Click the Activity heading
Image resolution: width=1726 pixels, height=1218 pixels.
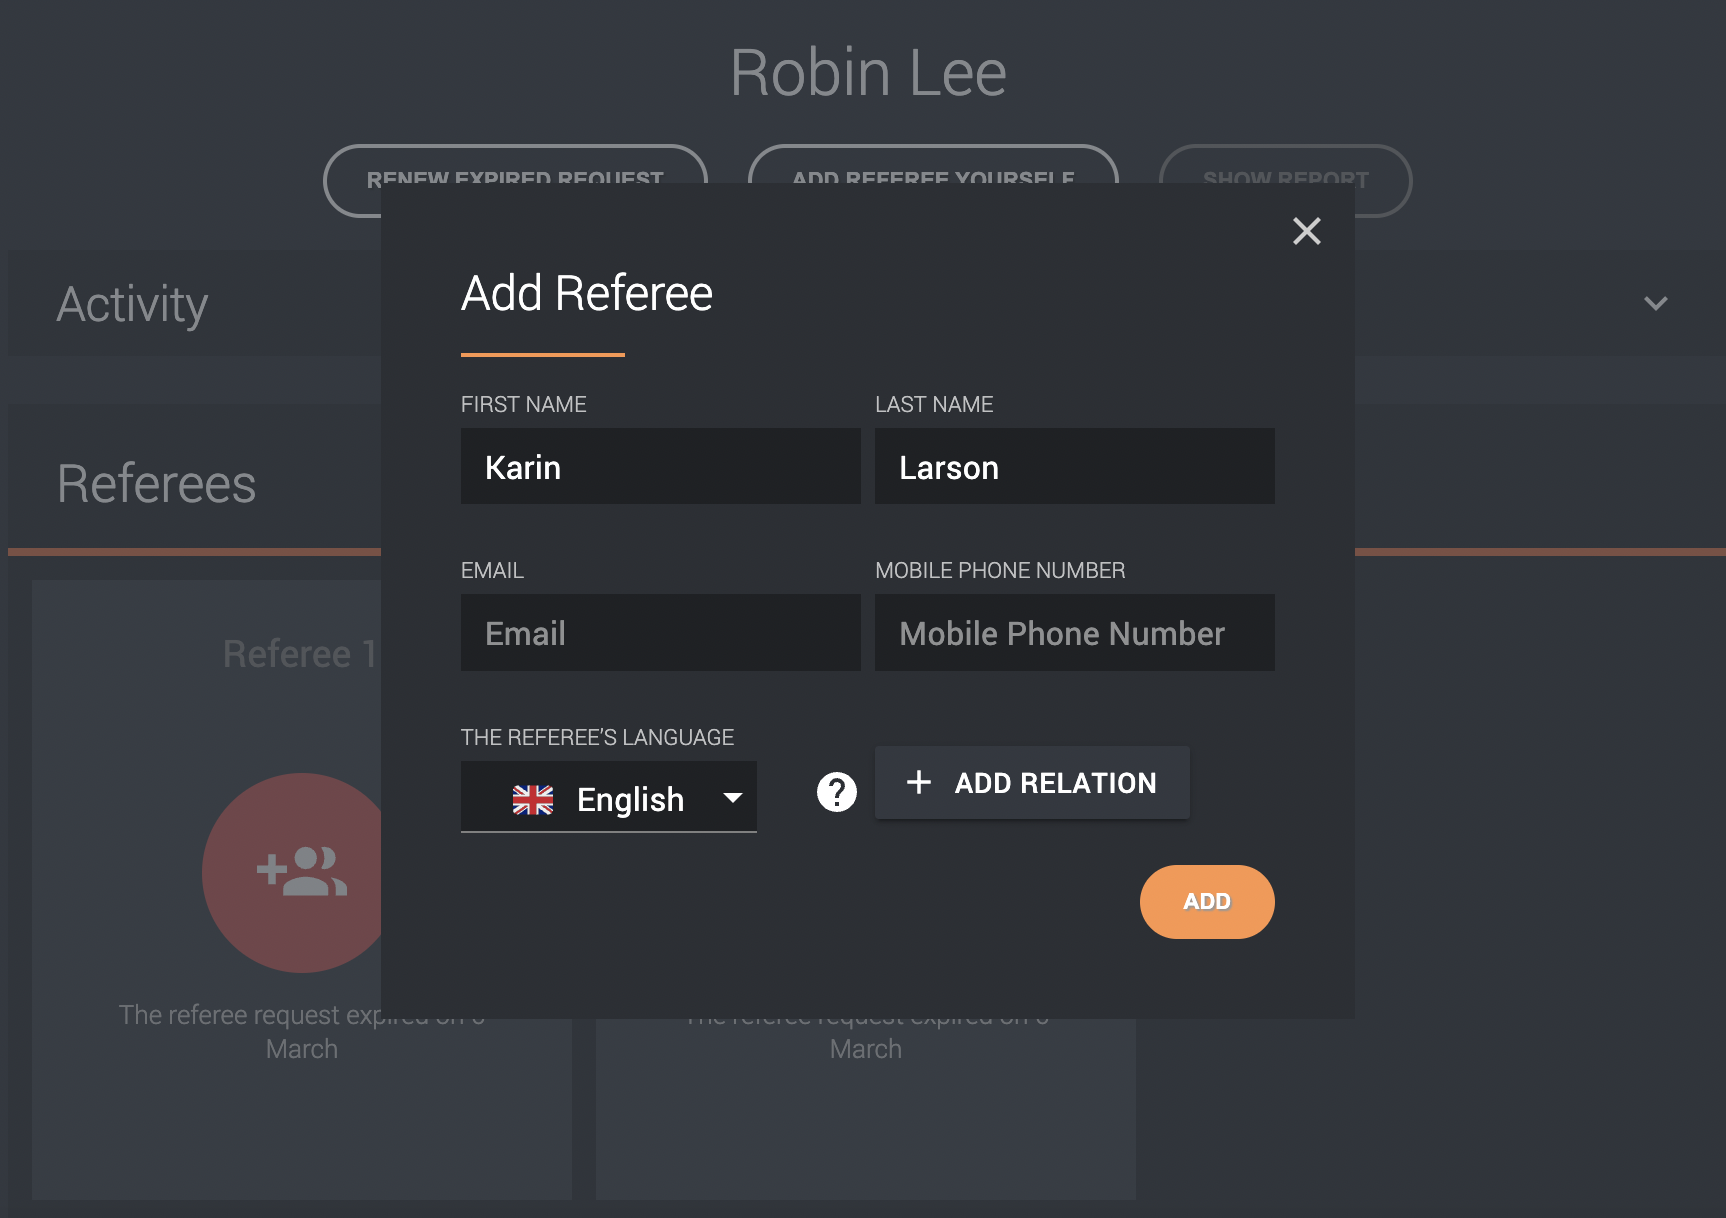click(132, 304)
